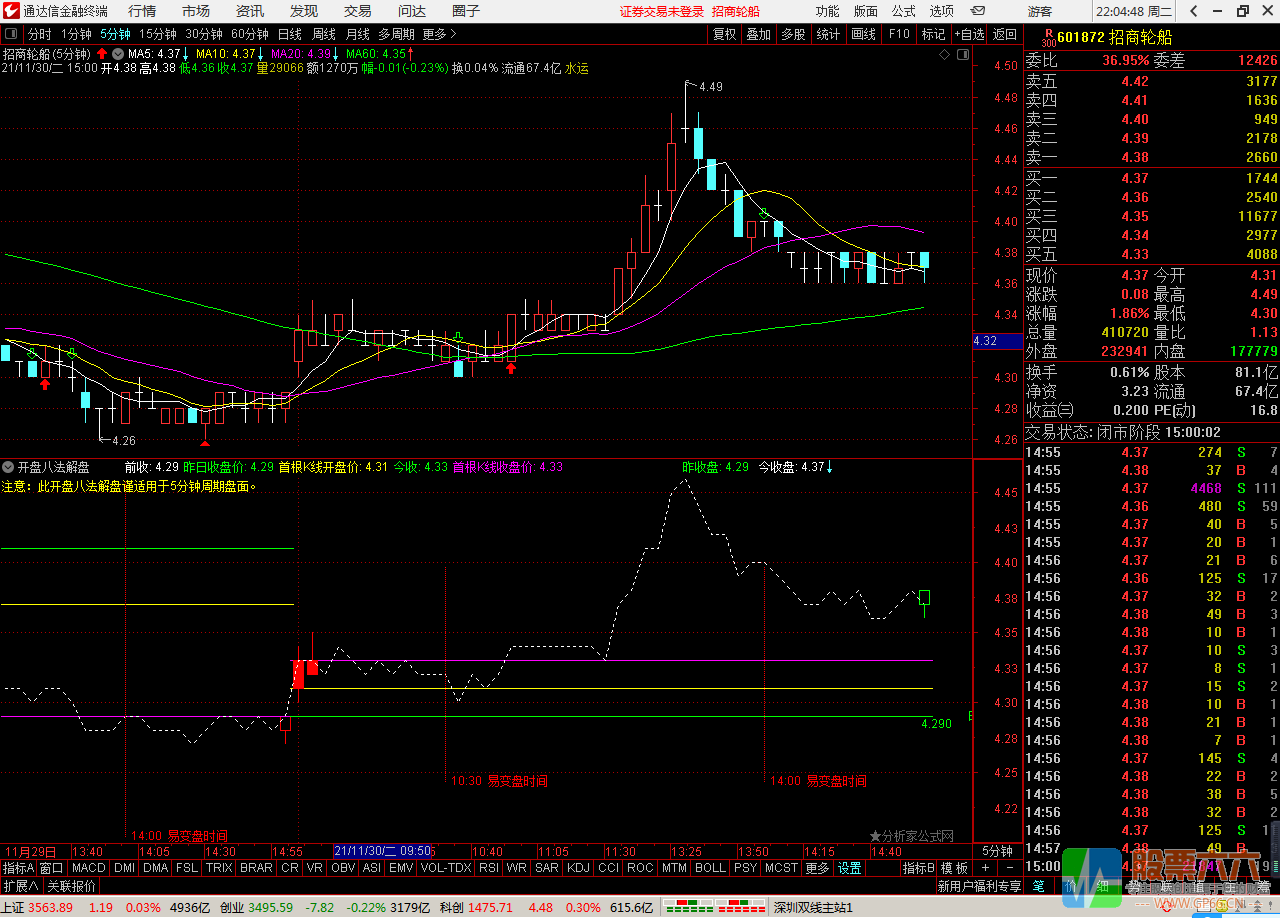Select the 指标B tab
Image resolution: width=1280 pixels, height=918 pixels.
(918, 868)
